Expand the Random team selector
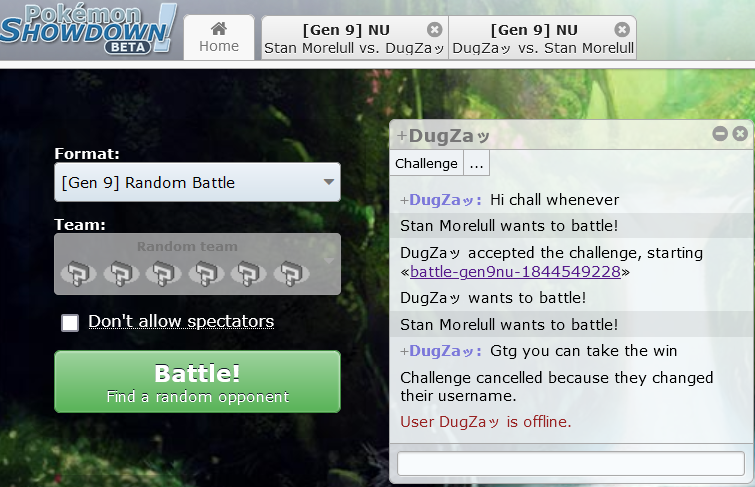Image resolution: width=755 pixels, height=487 pixels. click(x=197, y=264)
